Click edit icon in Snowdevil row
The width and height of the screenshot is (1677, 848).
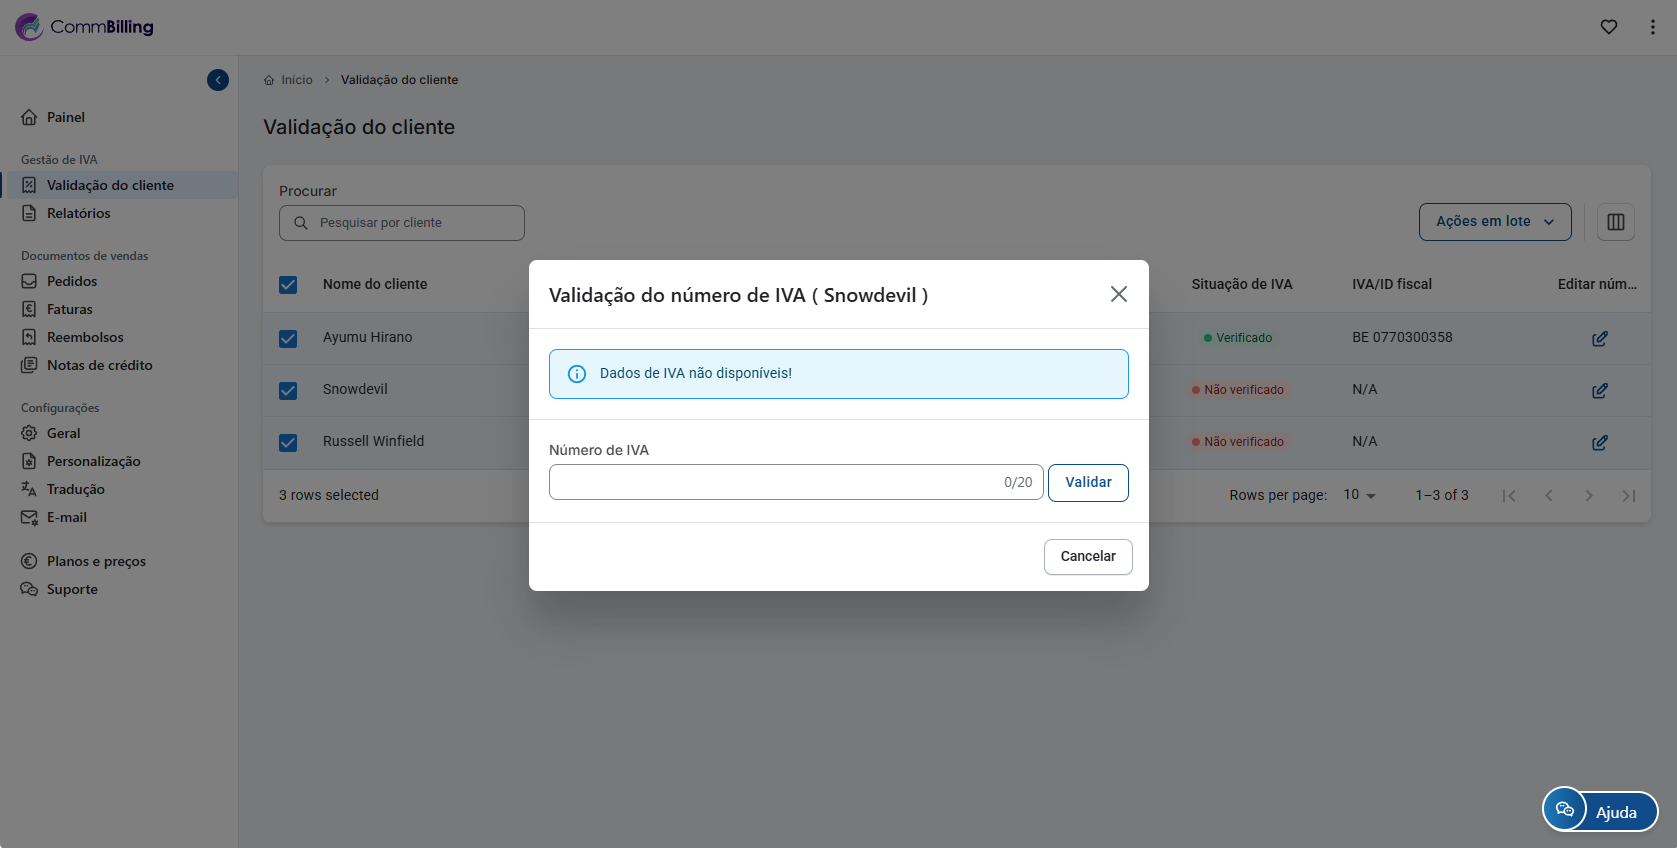pyautogui.click(x=1599, y=391)
